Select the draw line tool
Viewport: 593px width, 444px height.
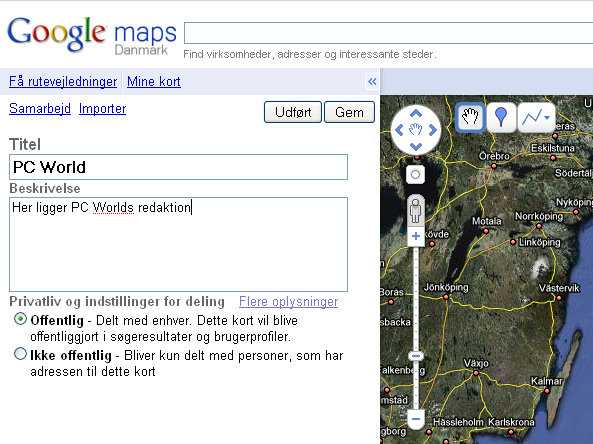tap(532, 118)
